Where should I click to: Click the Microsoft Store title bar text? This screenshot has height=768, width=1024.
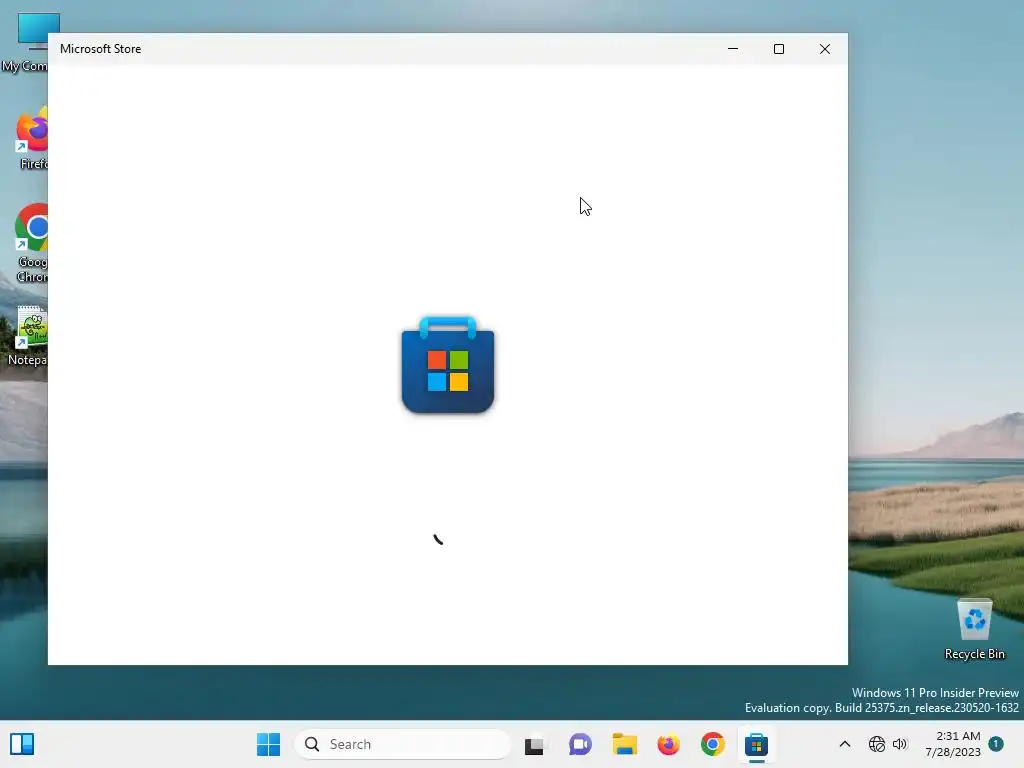tap(101, 49)
